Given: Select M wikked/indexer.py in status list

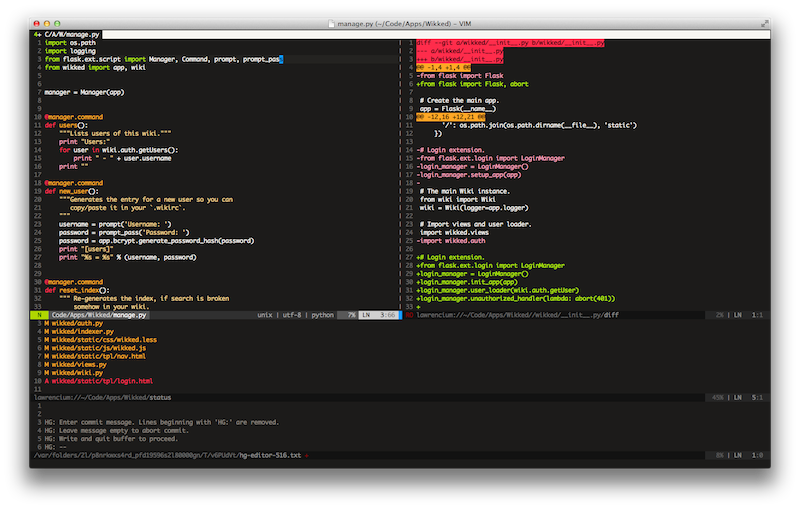Looking at the screenshot, I should point(79,332).
